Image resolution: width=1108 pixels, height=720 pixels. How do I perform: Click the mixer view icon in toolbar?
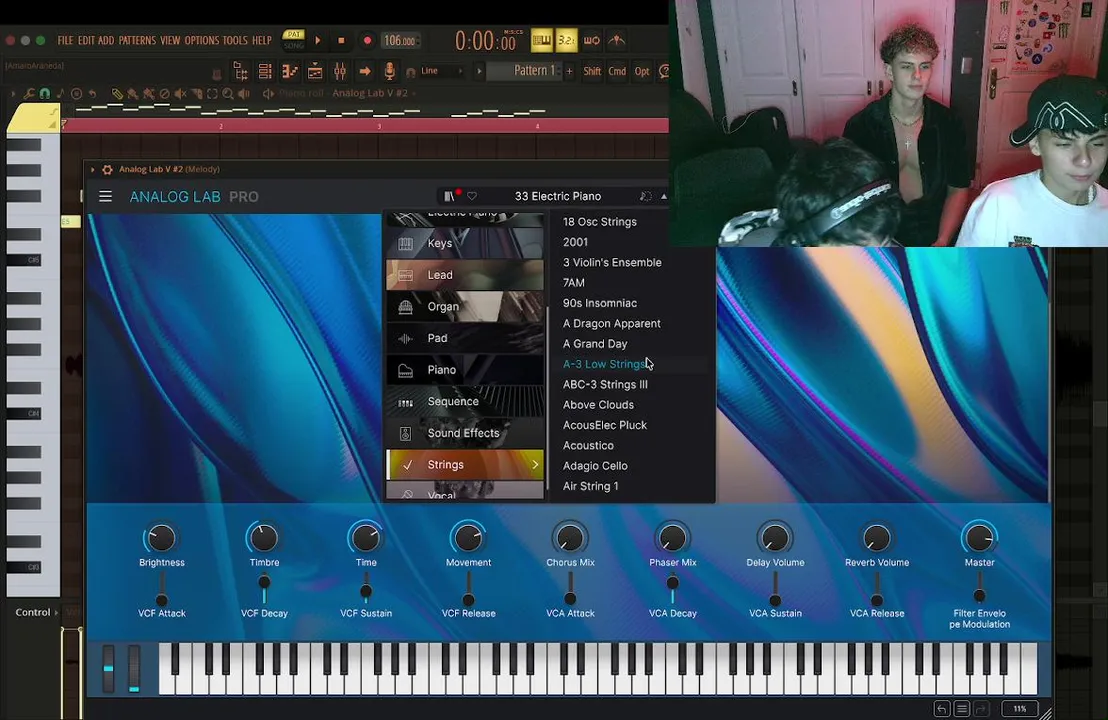pyautogui.click(x=340, y=71)
